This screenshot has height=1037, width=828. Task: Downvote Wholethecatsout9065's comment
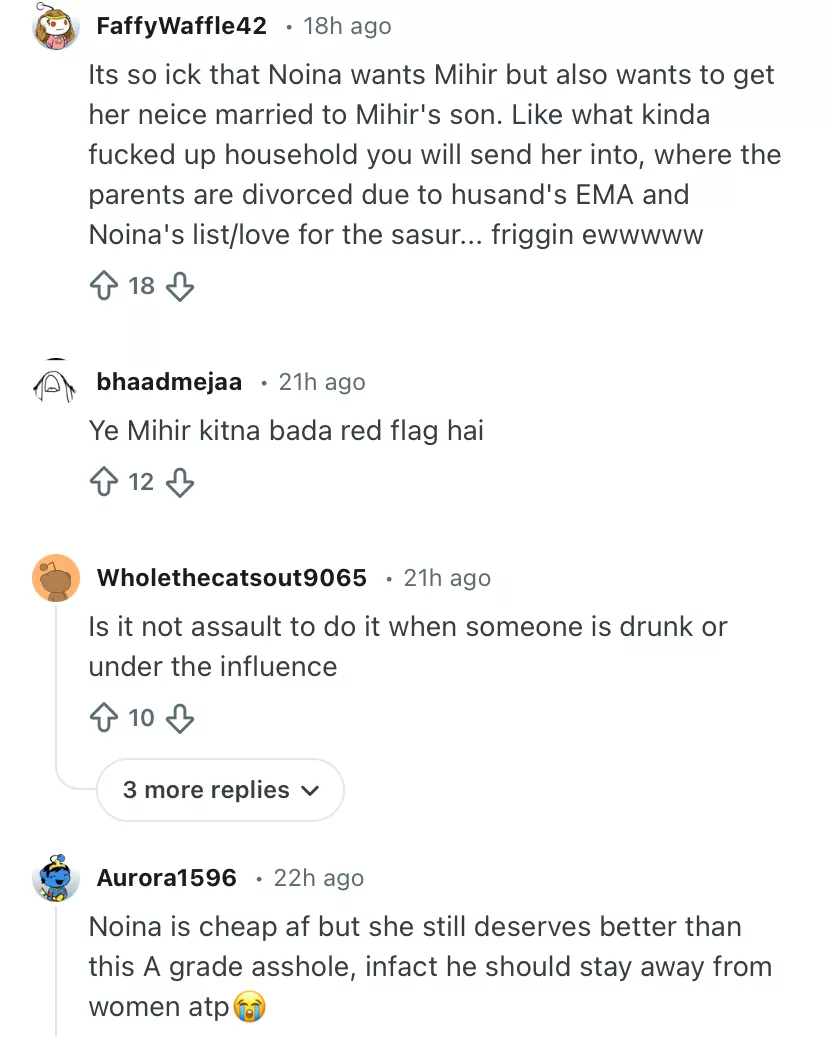pyautogui.click(x=178, y=718)
